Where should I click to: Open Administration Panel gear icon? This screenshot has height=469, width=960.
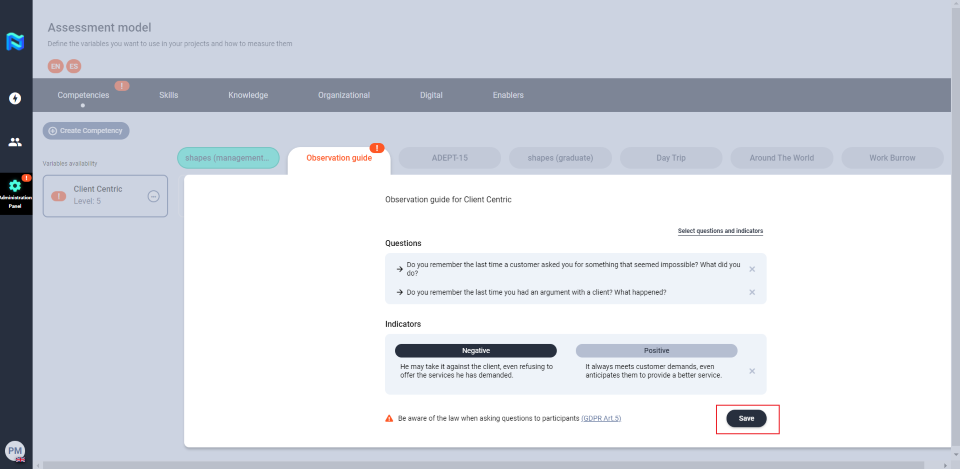pyautogui.click(x=15, y=186)
